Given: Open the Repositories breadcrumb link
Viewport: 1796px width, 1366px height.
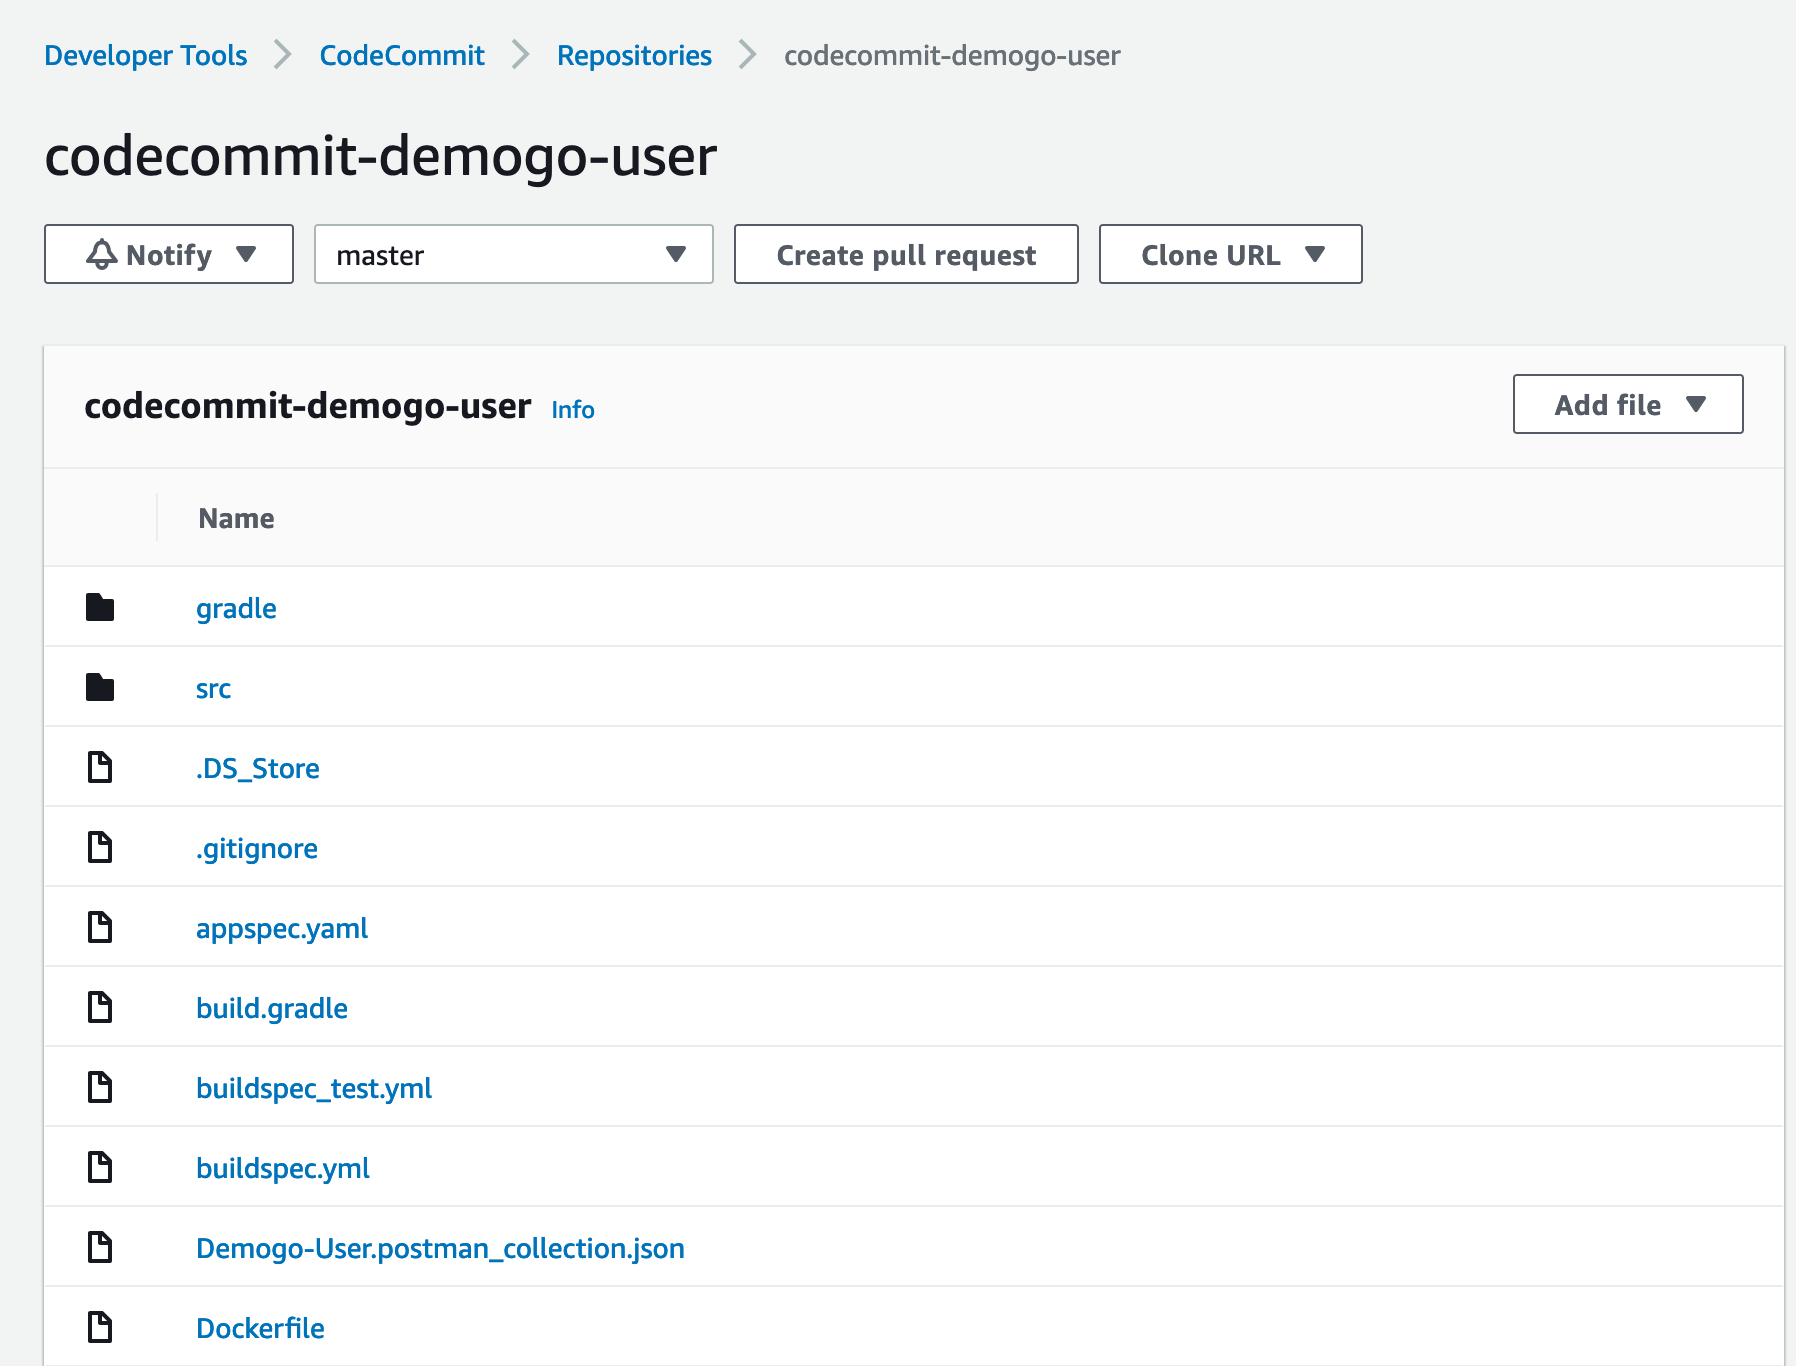Looking at the screenshot, I should coord(634,55).
